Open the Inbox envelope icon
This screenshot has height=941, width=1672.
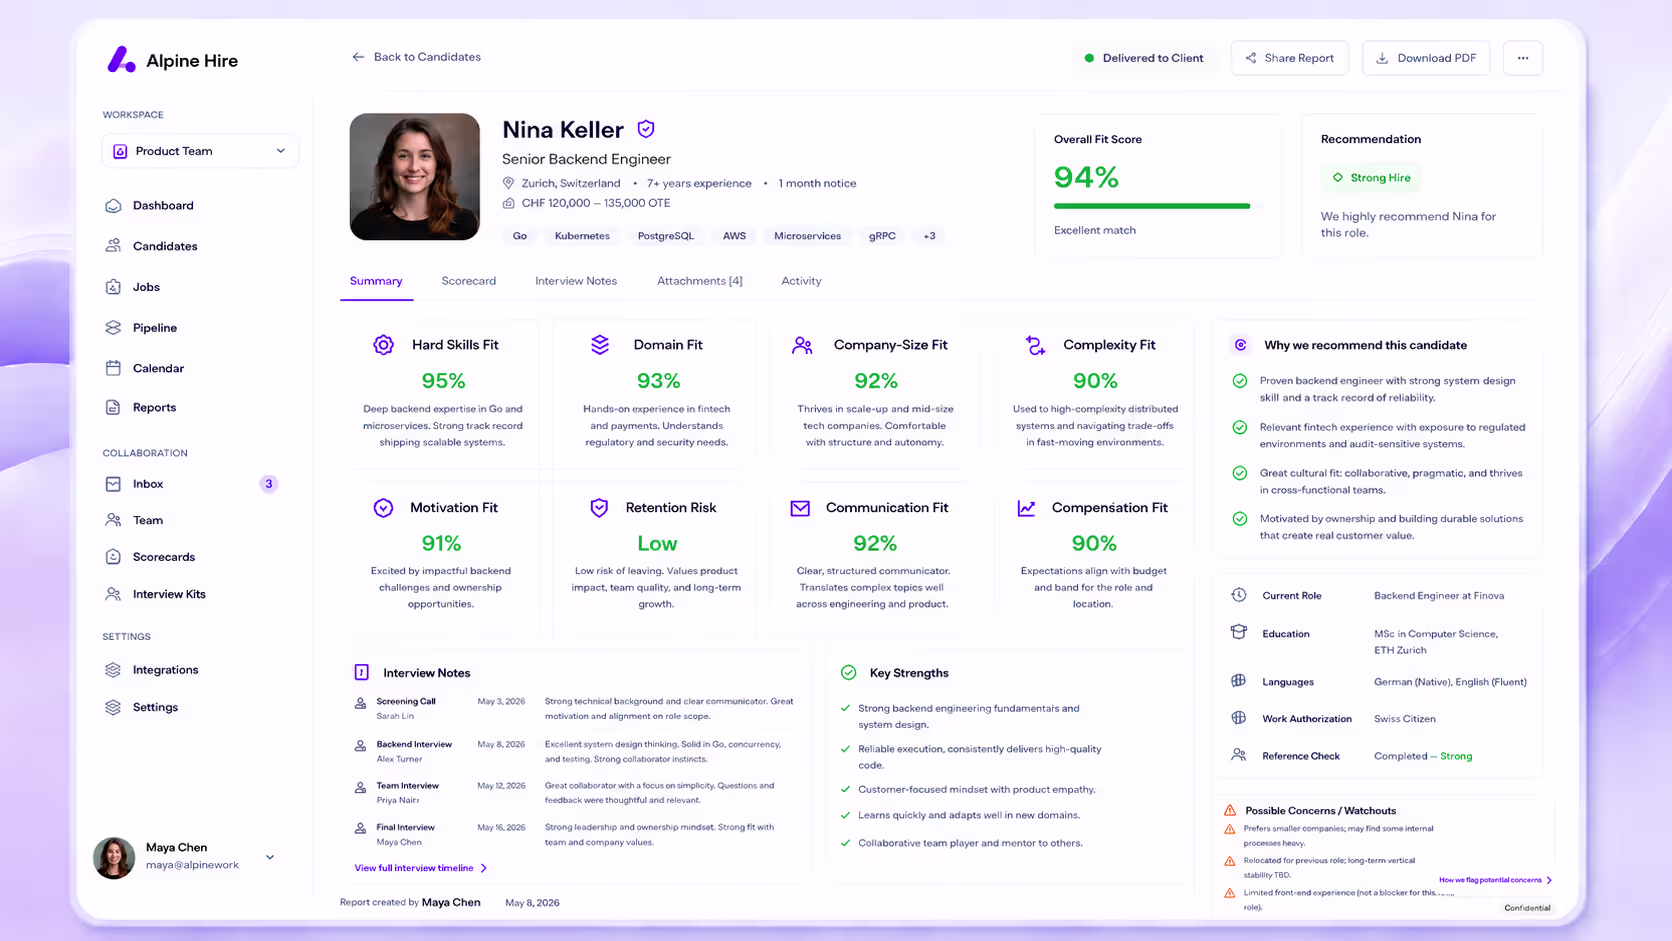pos(113,484)
